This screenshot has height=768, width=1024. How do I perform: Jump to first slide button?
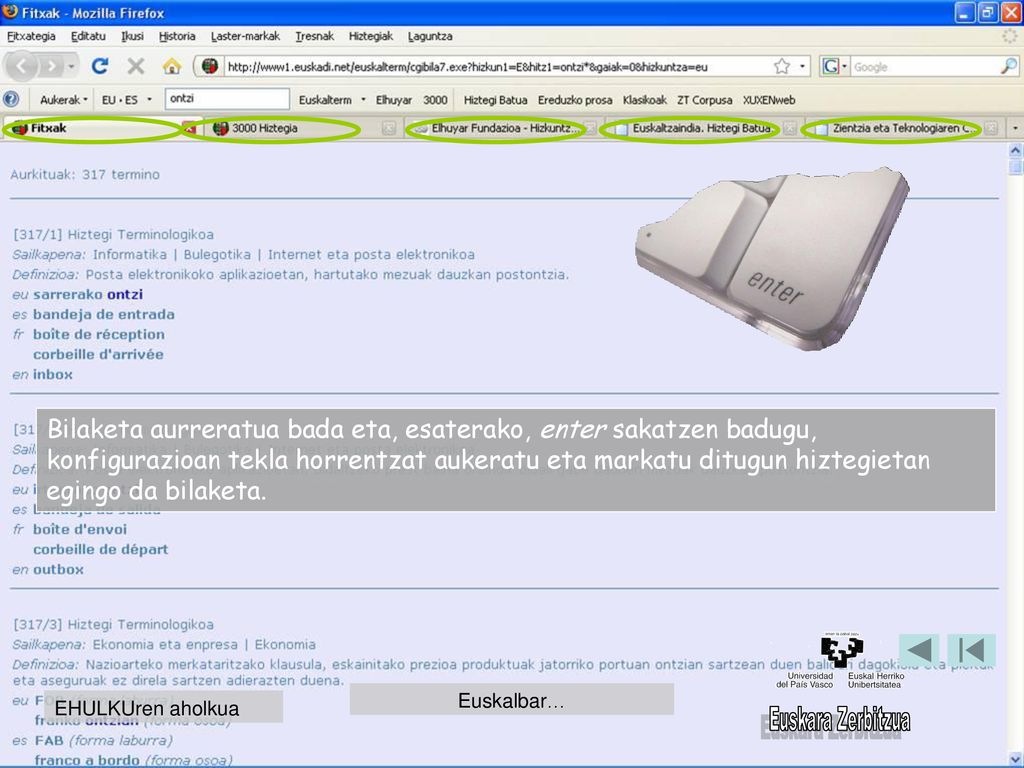972,650
